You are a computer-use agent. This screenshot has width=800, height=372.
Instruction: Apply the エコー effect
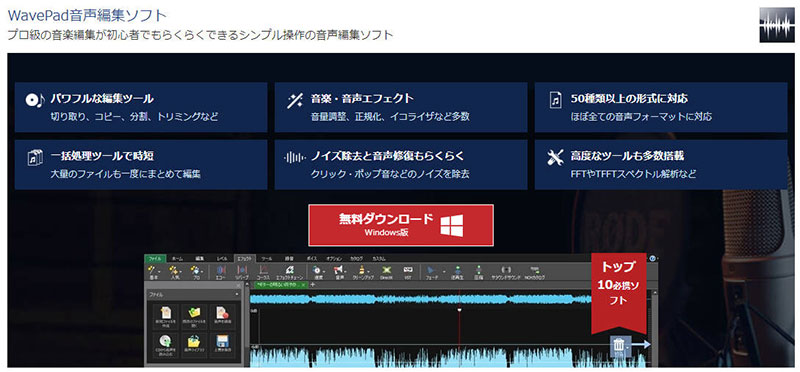coord(221,271)
